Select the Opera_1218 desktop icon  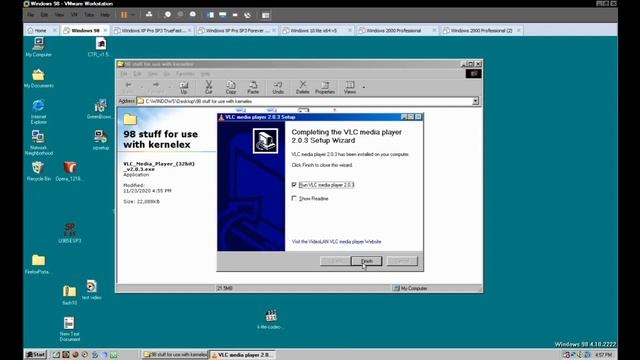coord(69,171)
